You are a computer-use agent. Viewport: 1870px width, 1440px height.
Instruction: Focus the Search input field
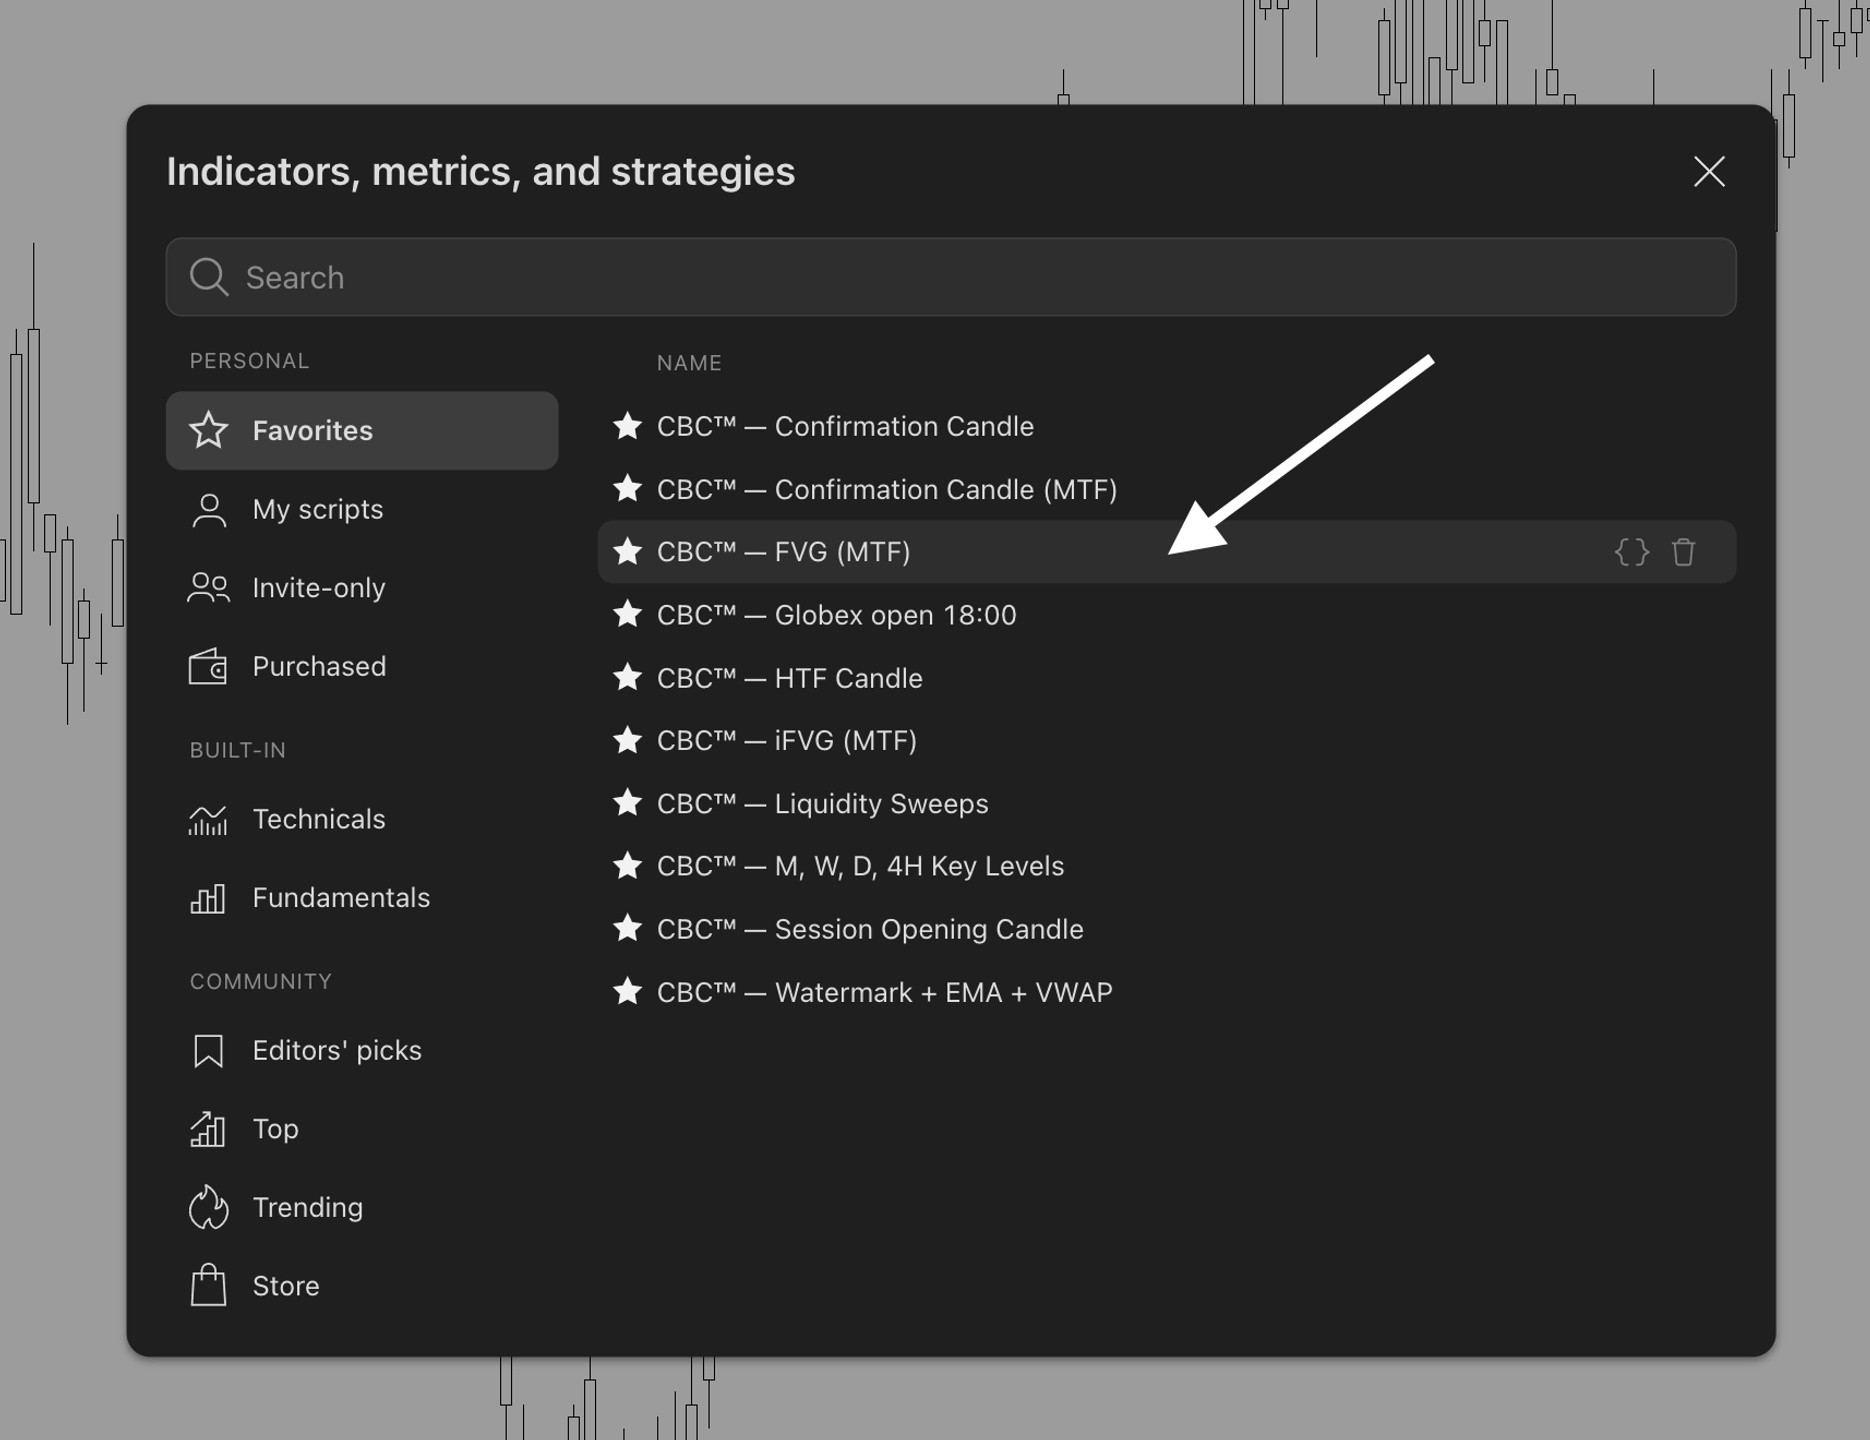click(x=951, y=277)
